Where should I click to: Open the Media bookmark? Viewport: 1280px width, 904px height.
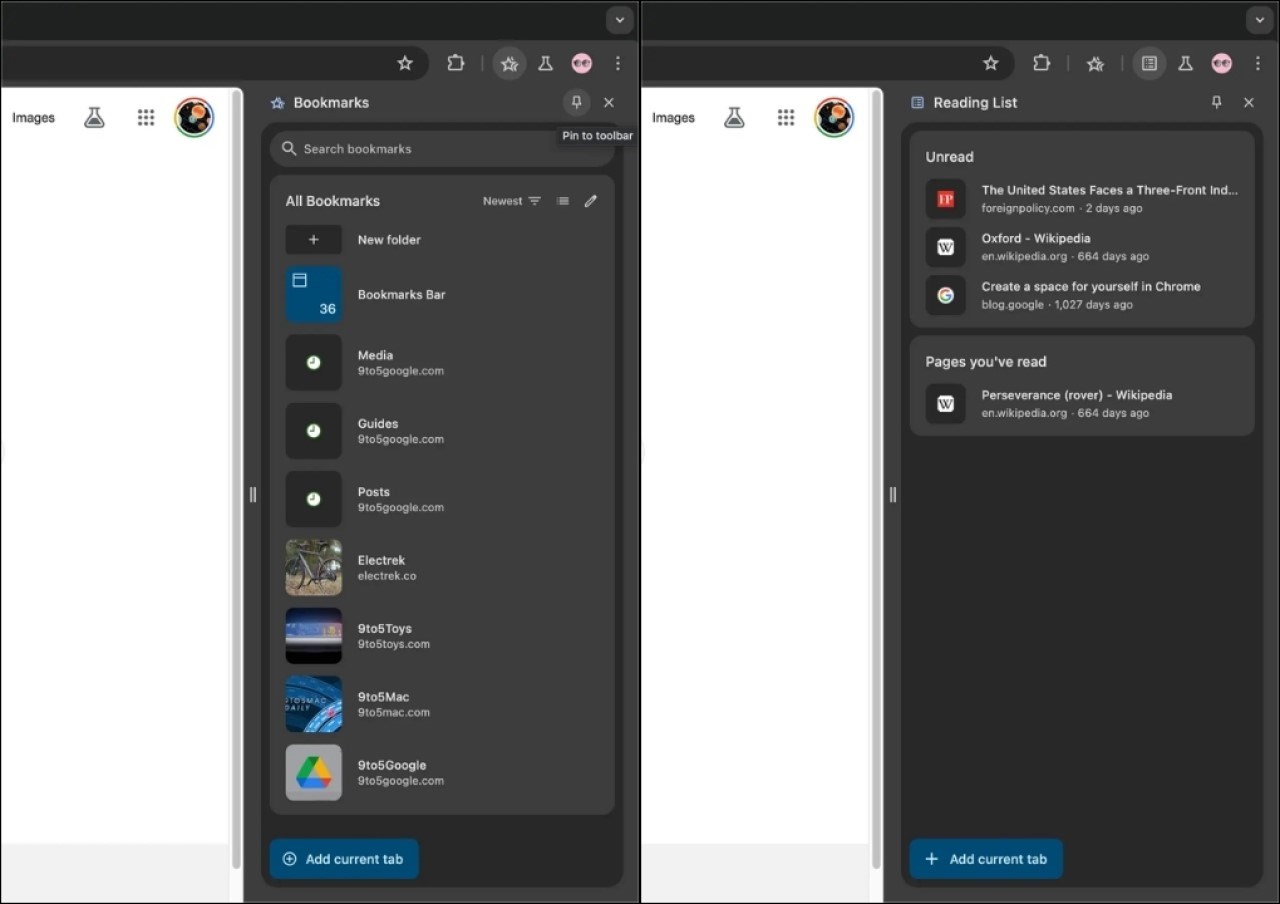[x=441, y=362]
